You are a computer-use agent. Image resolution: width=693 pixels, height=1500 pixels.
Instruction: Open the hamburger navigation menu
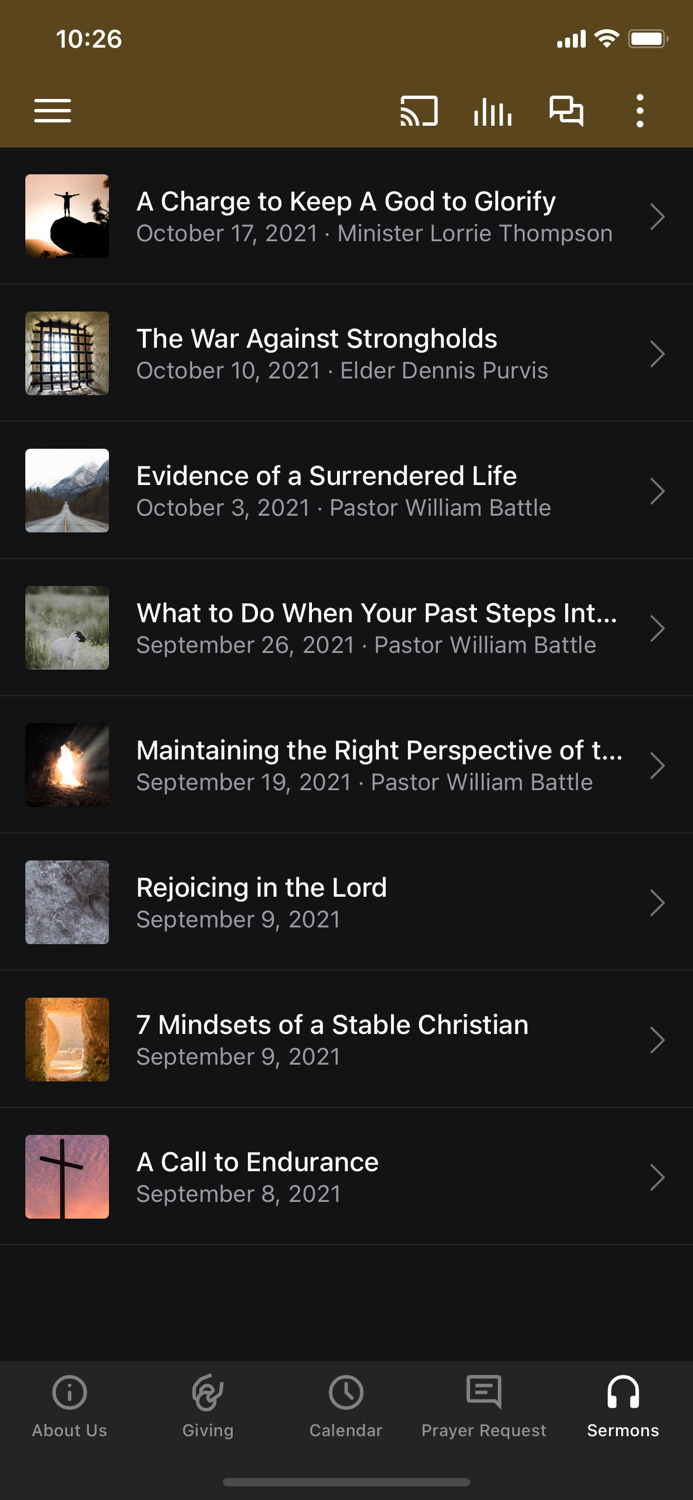[52, 111]
